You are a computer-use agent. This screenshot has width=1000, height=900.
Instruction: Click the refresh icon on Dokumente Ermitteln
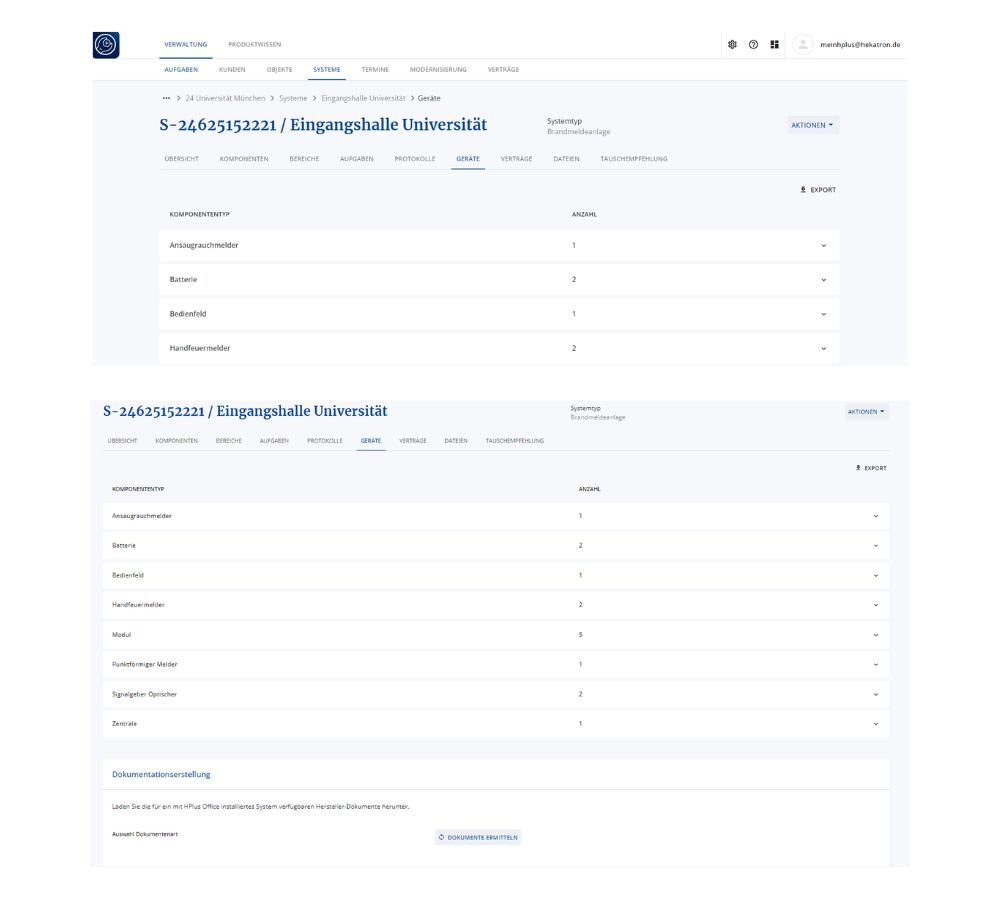pos(442,837)
